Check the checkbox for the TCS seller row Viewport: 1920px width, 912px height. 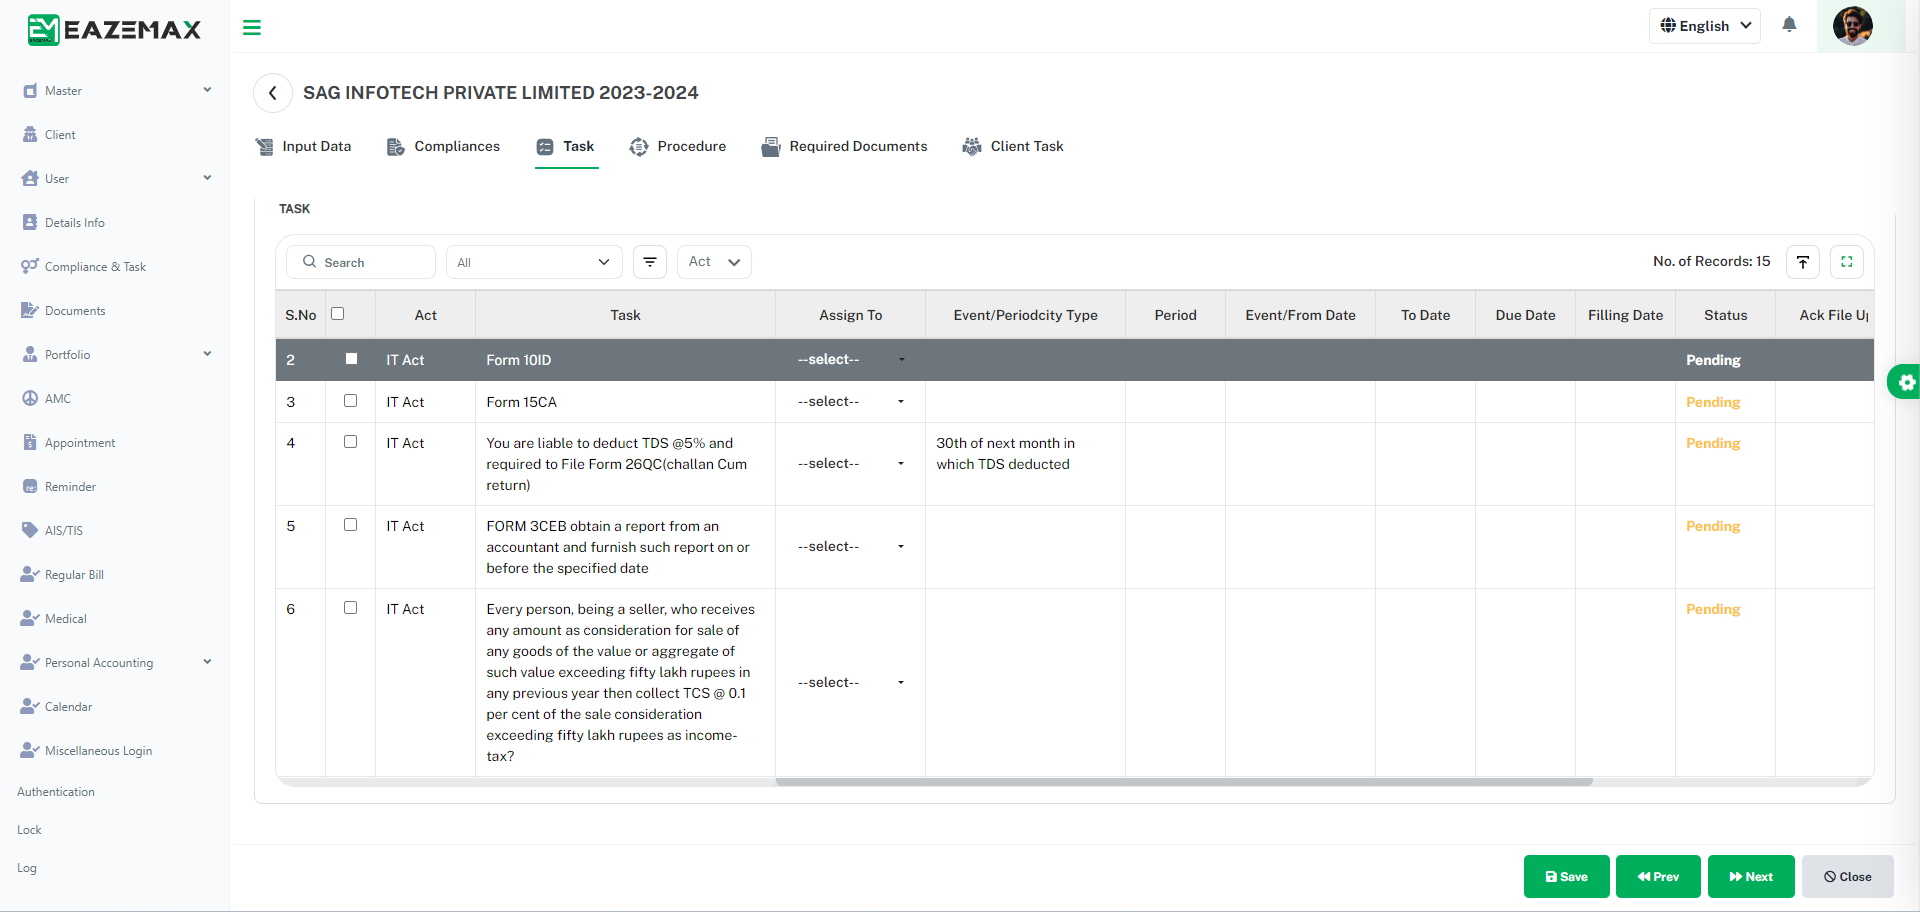click(x=351, y=608)
